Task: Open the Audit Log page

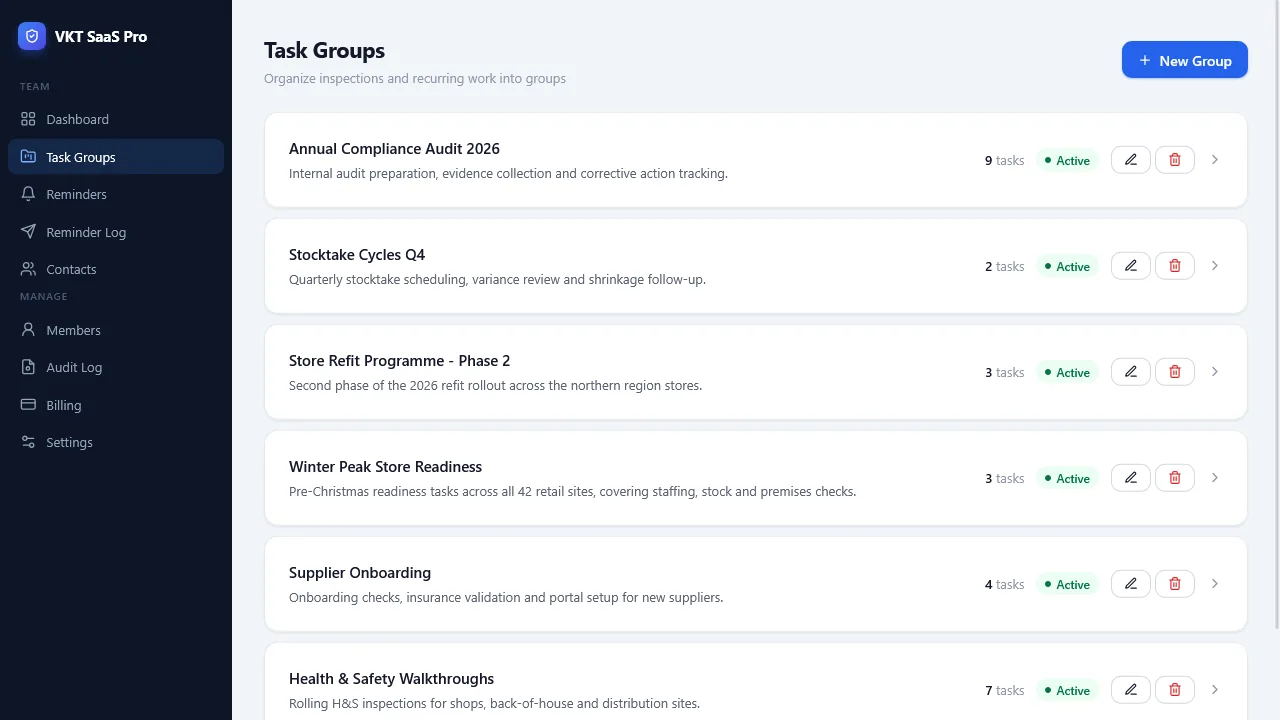Action: [116, 367]
